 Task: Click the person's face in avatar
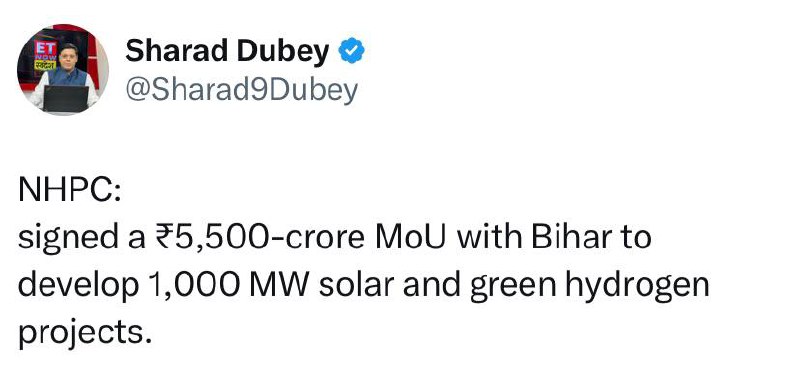[x=67, y=55]
